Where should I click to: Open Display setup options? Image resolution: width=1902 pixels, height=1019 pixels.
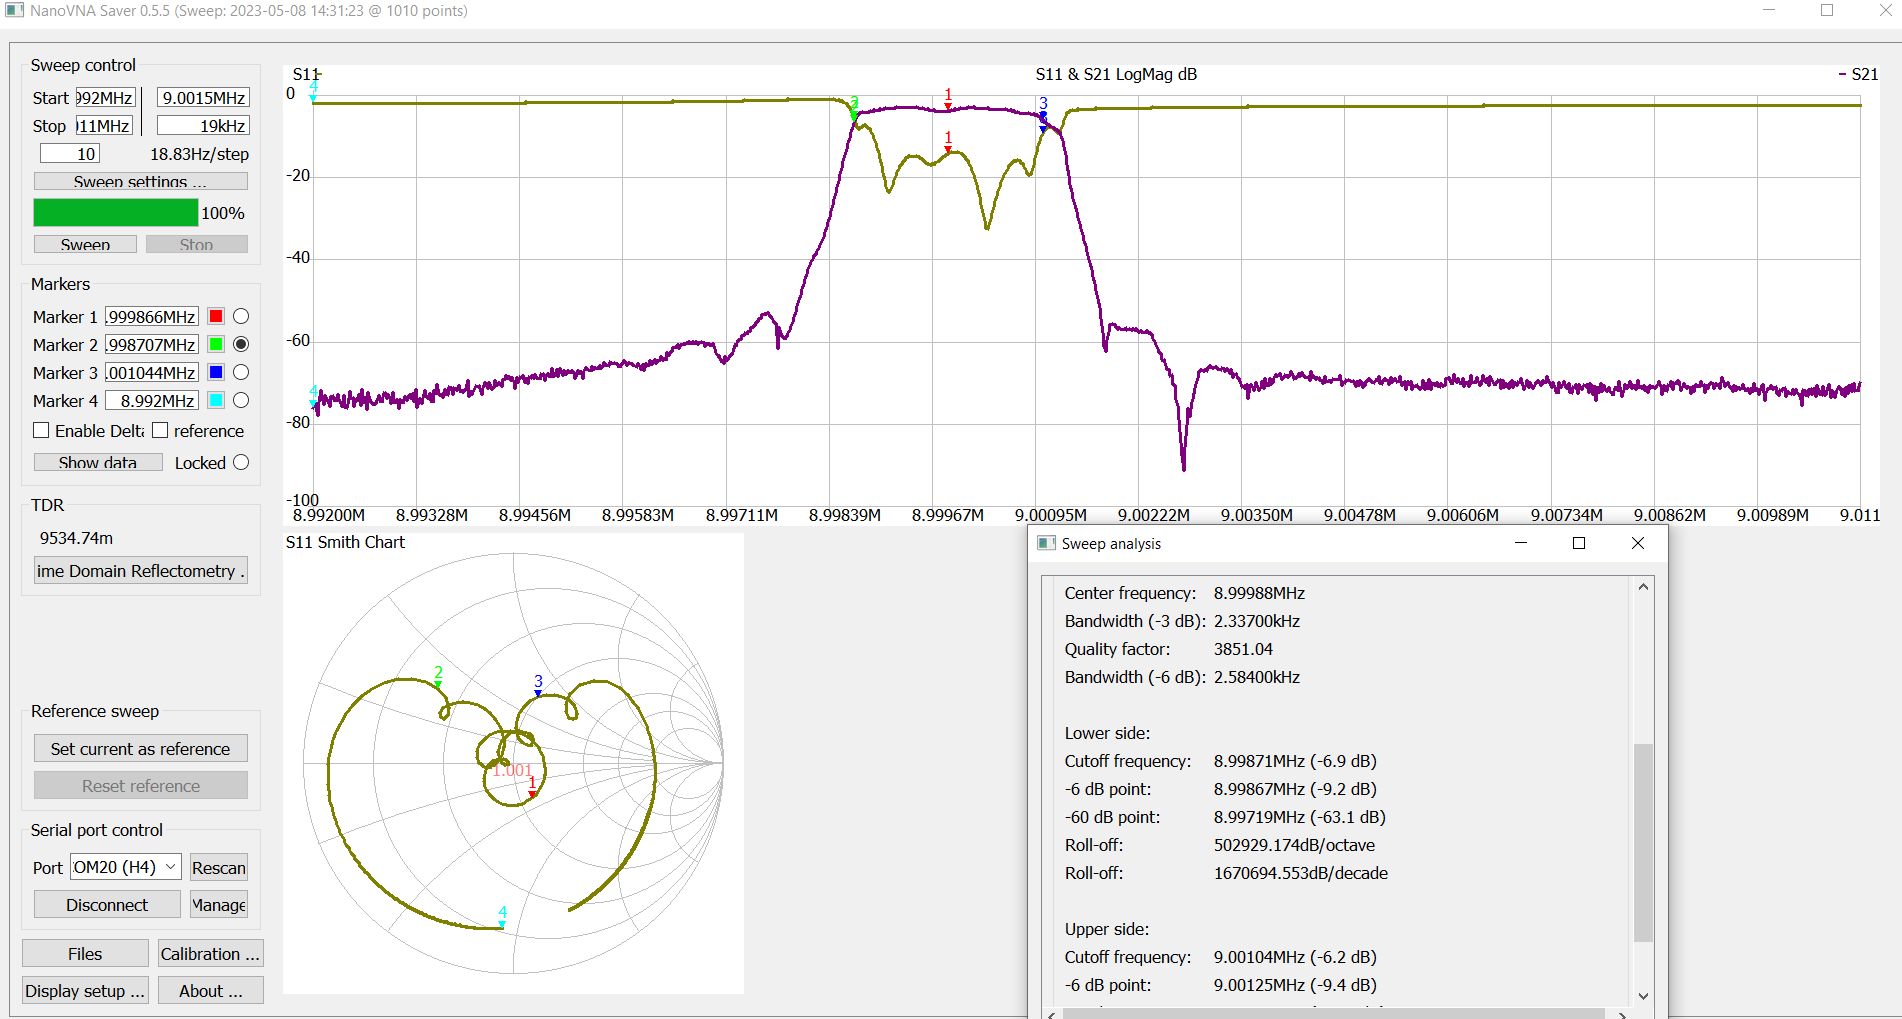pos(85,990)
